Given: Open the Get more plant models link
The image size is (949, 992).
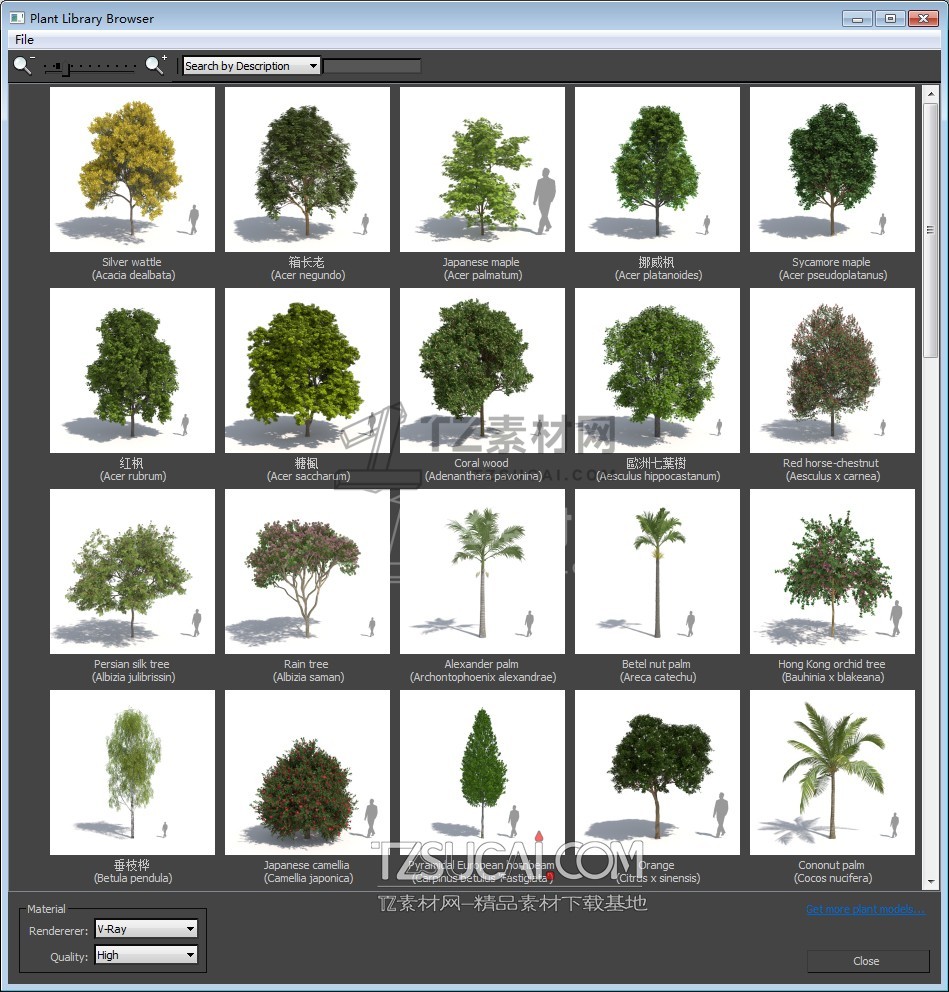Looking at the screenshot, I should tap(864, 909).
